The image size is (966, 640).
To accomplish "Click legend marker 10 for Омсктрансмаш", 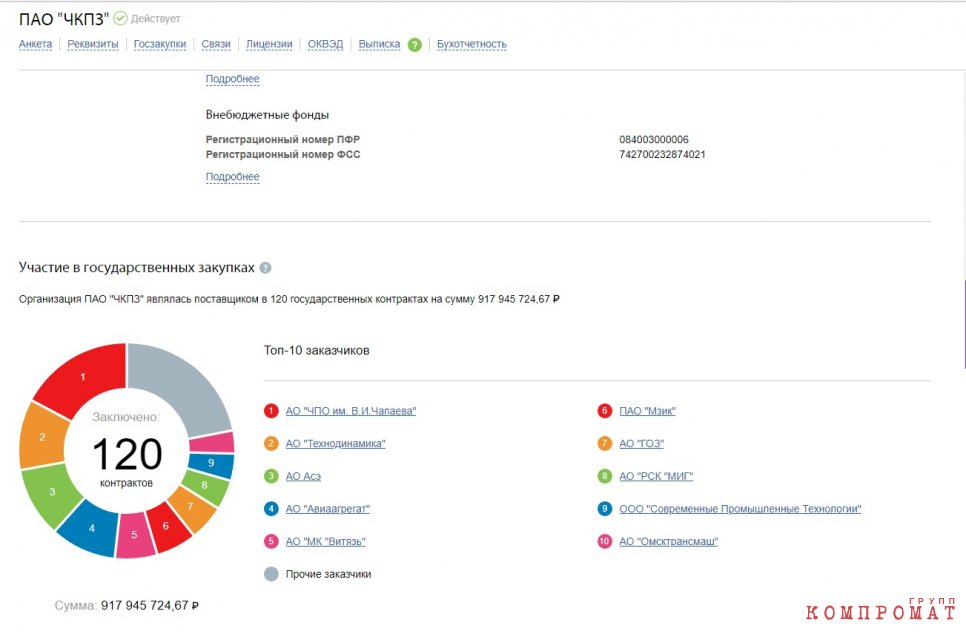I will tap(604, 541).
